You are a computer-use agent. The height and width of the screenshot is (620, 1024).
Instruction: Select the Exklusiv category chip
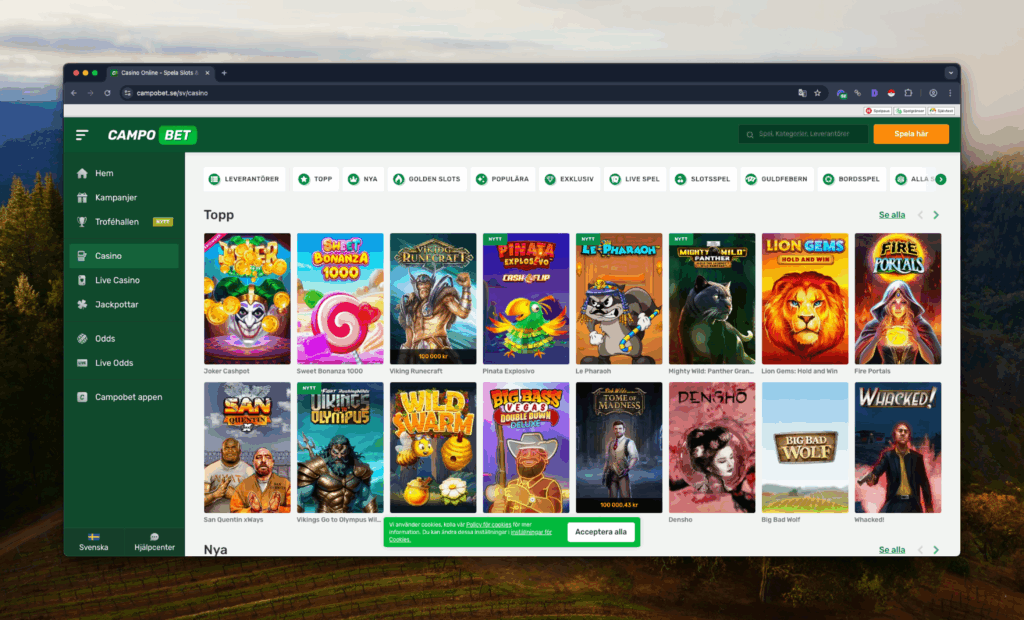pos(569,179)
